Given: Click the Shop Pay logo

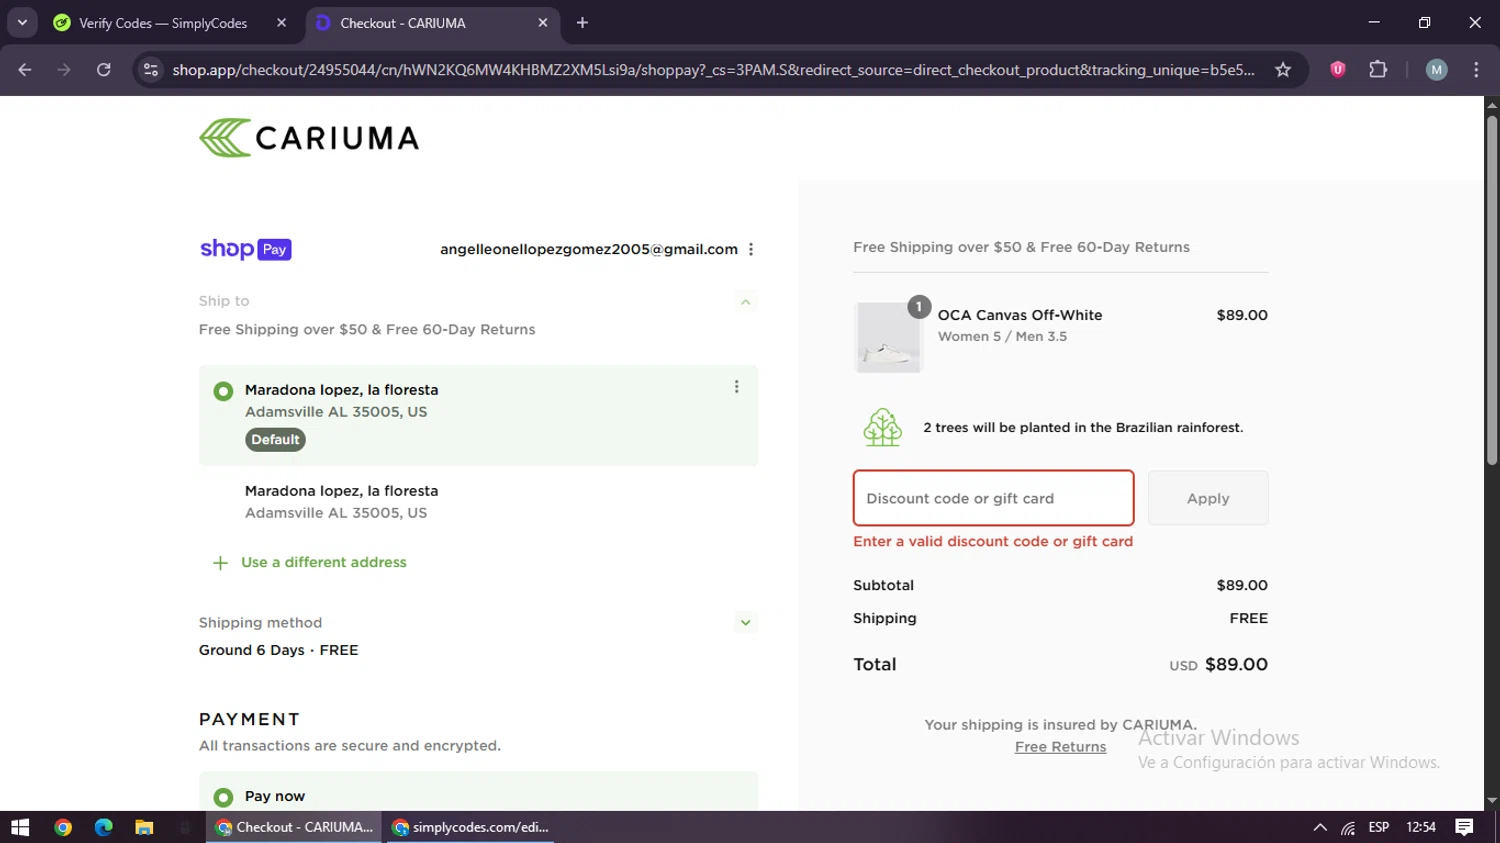Looking at the screenshot, I should click(245, 249).
